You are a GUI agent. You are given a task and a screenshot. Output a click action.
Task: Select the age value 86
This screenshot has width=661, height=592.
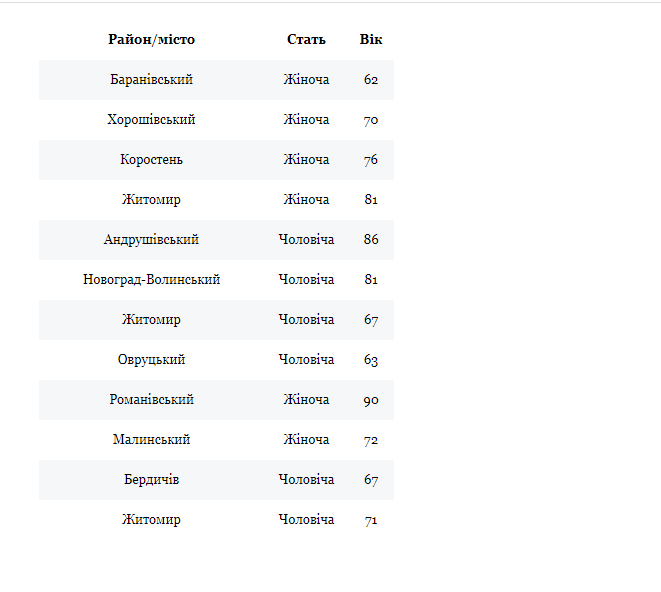pos(371,240)
